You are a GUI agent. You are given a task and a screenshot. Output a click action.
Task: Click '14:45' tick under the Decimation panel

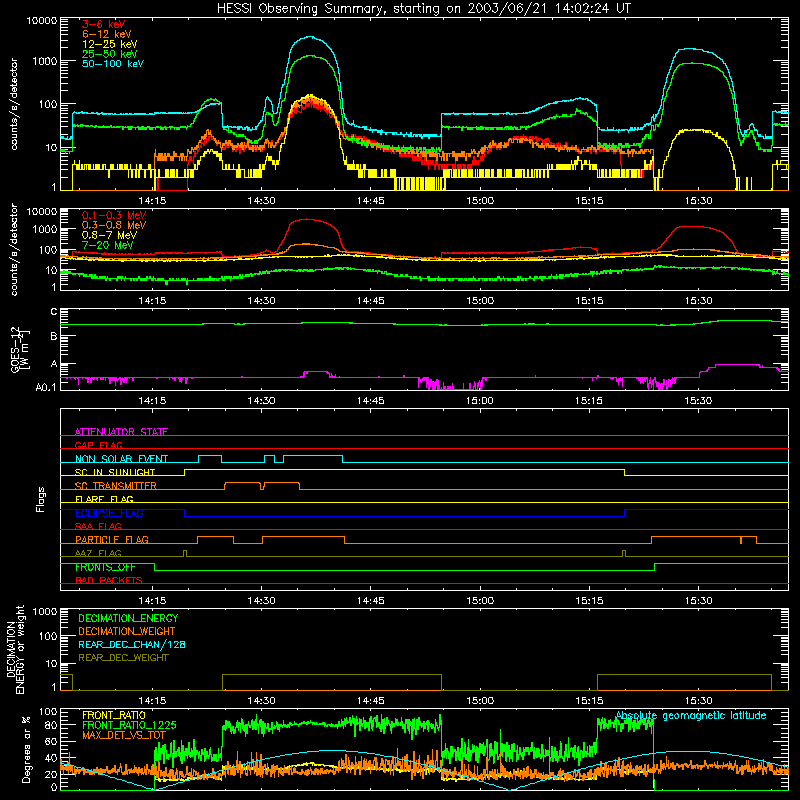pyautogui.click(x=370, y=701)
